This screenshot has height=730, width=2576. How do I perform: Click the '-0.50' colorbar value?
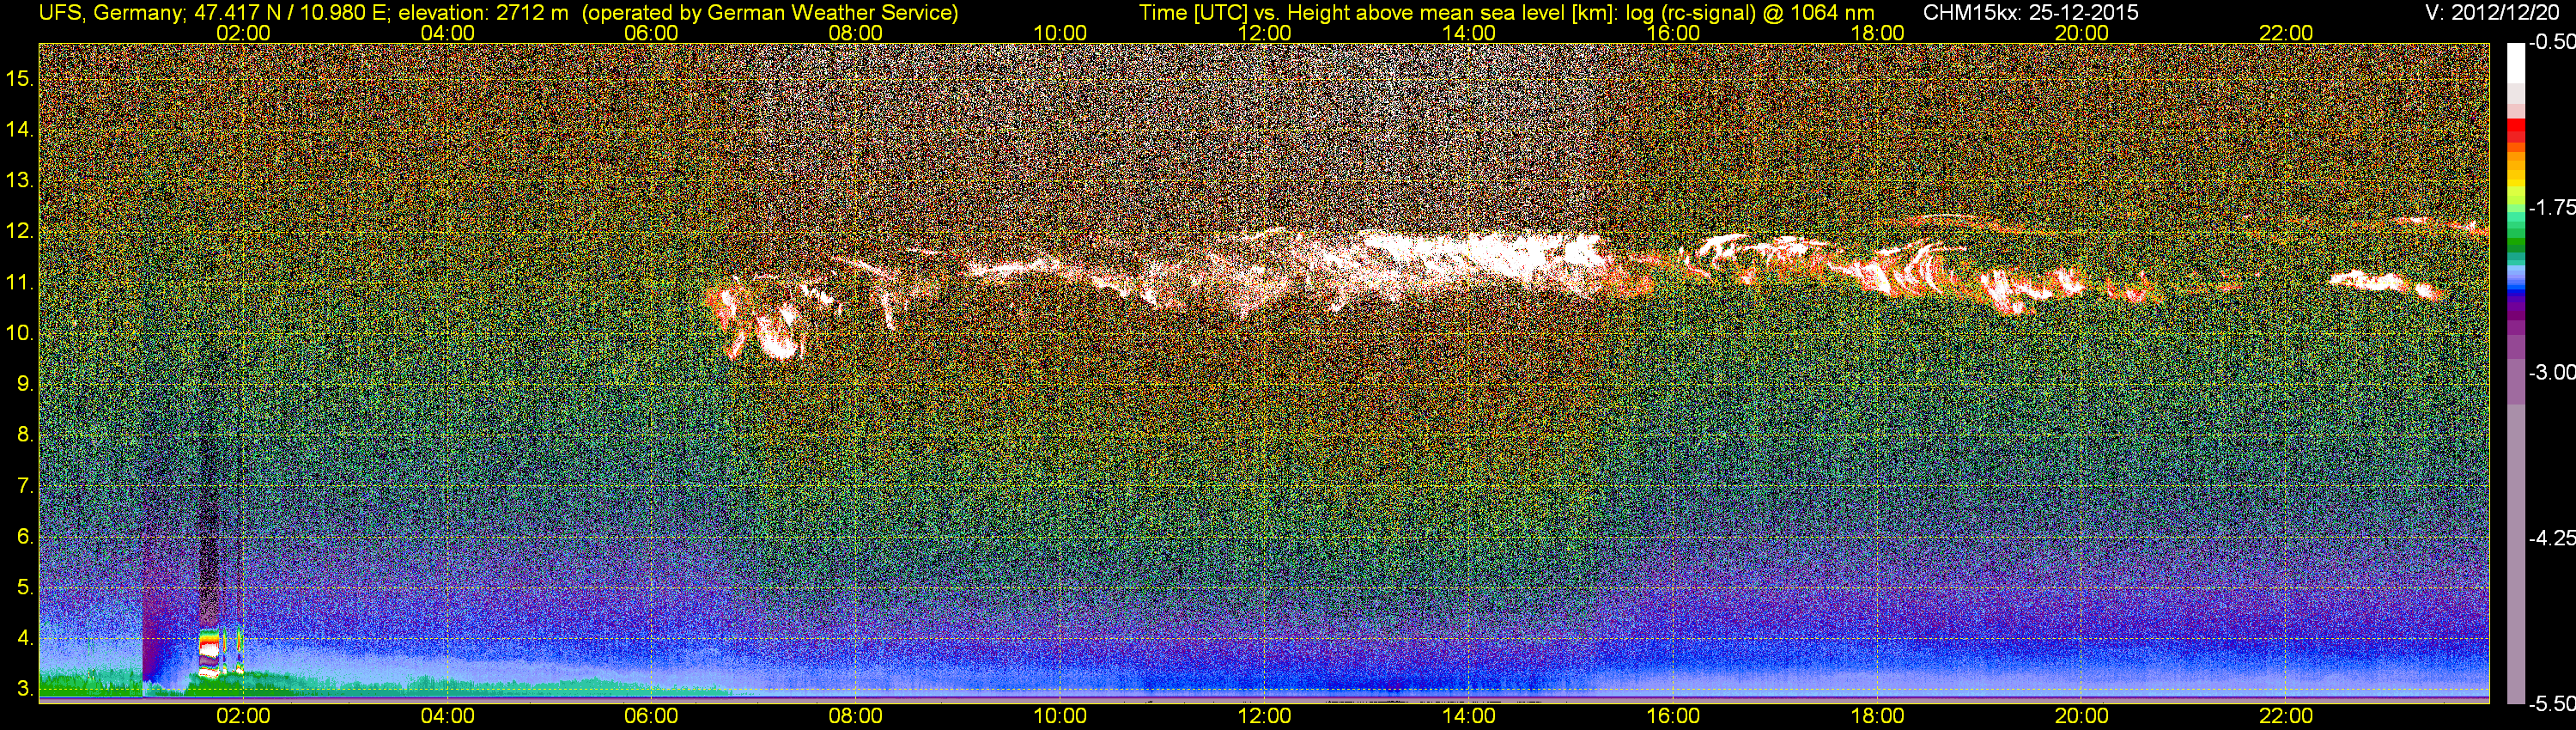coord(2551,43)
